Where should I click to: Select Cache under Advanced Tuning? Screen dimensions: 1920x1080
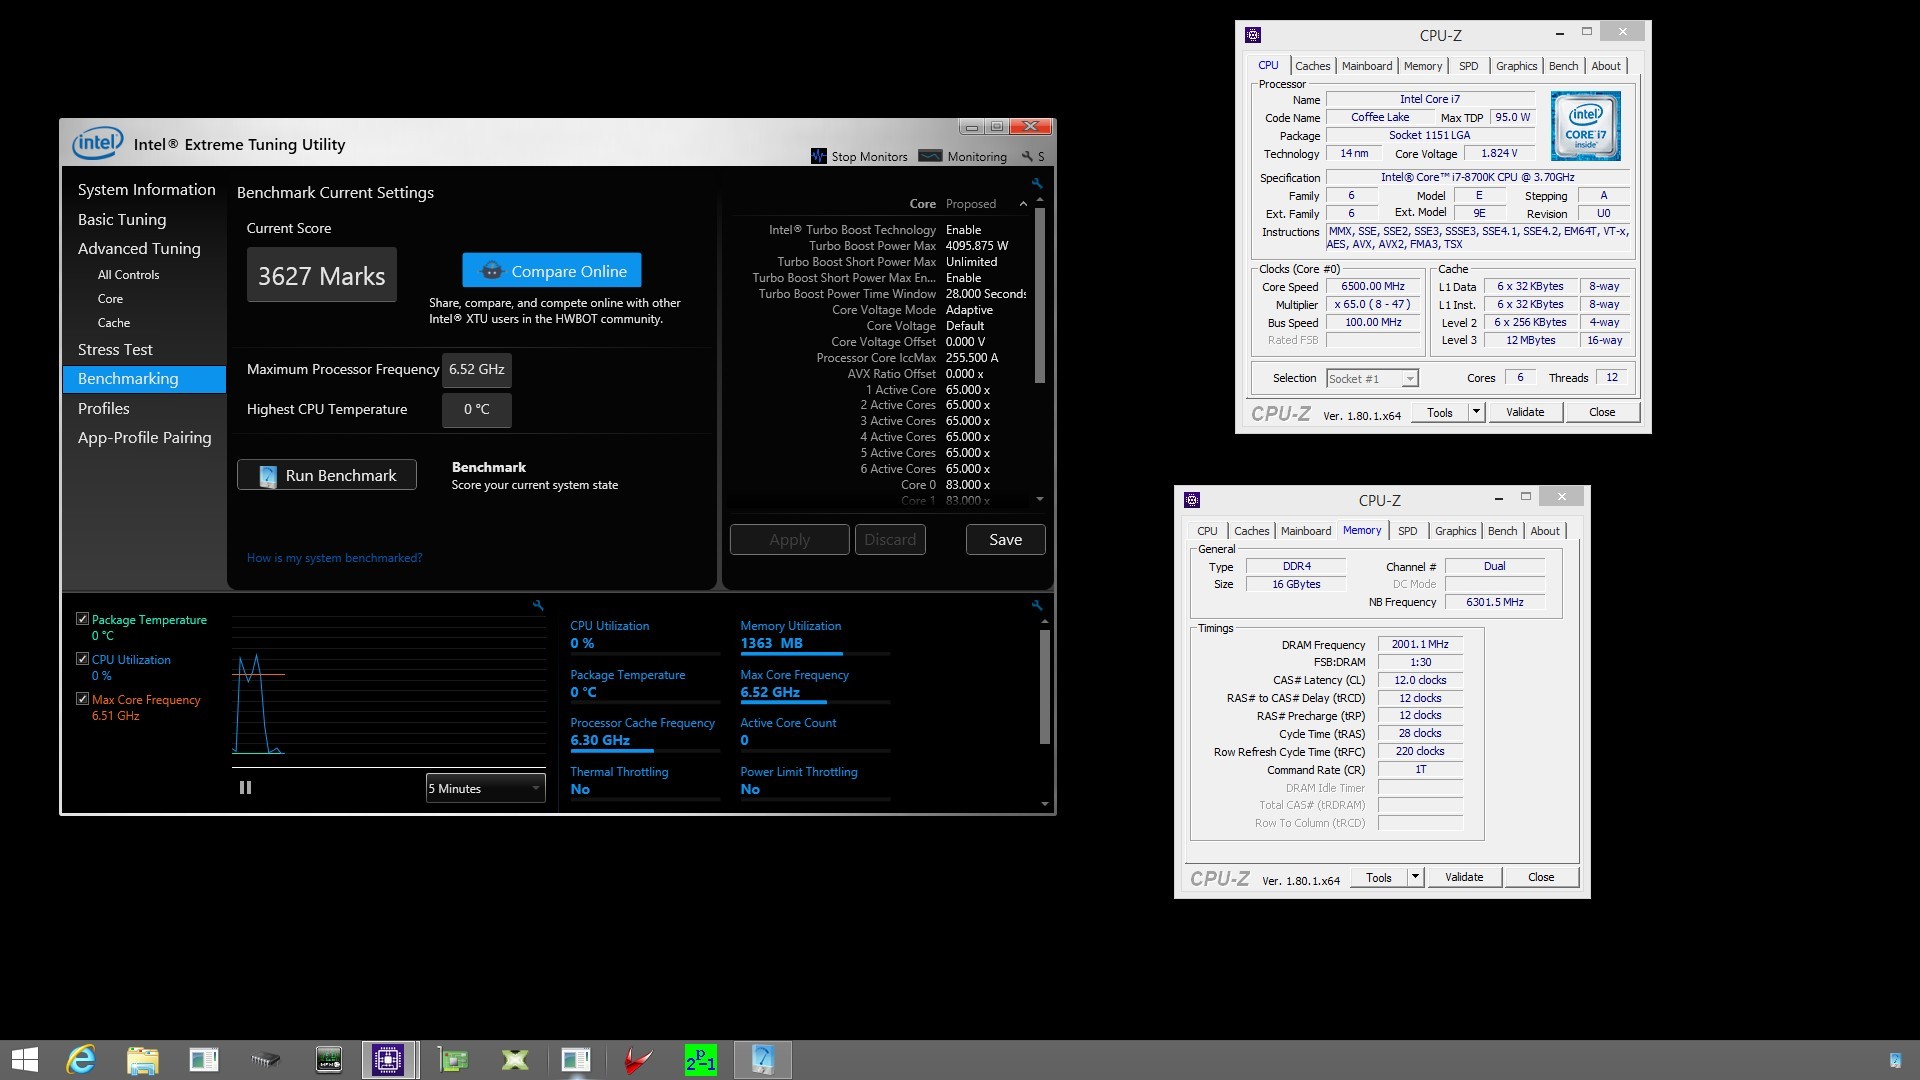pyautogui.click(x=113, y=323)
